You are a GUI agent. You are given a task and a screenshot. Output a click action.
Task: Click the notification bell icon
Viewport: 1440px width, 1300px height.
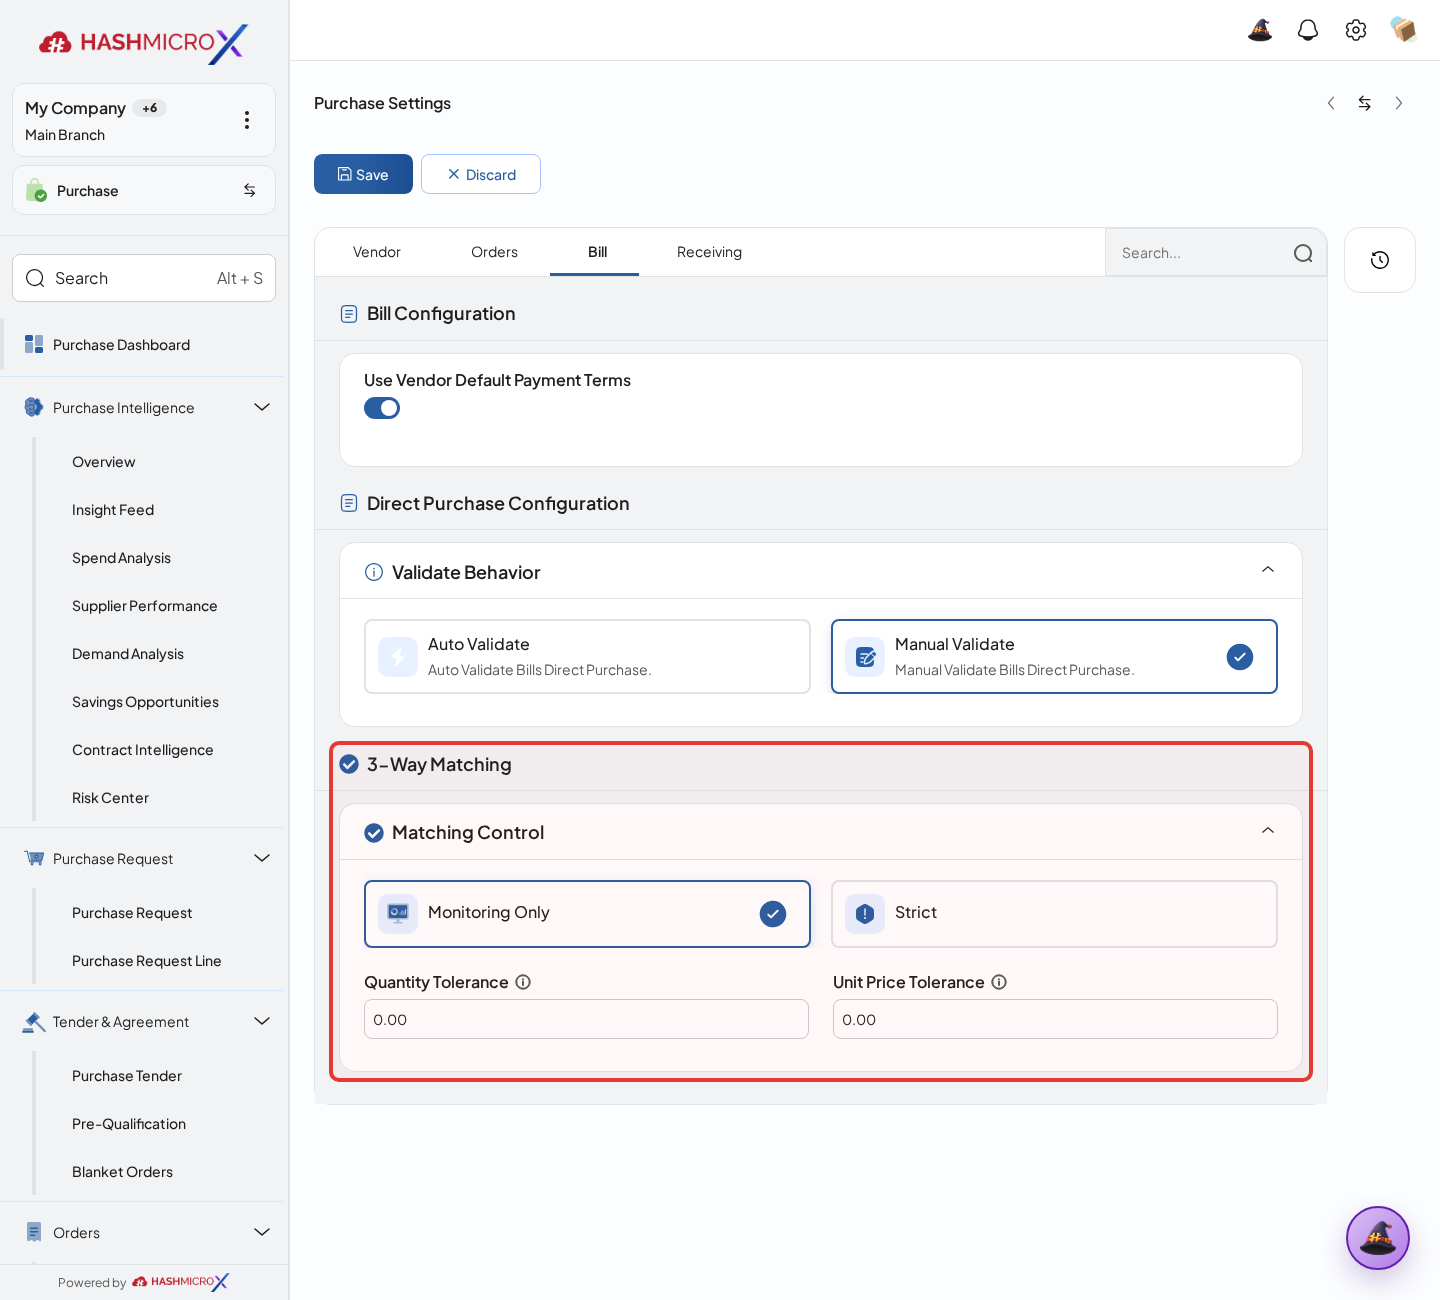[x=1308, y=30]
